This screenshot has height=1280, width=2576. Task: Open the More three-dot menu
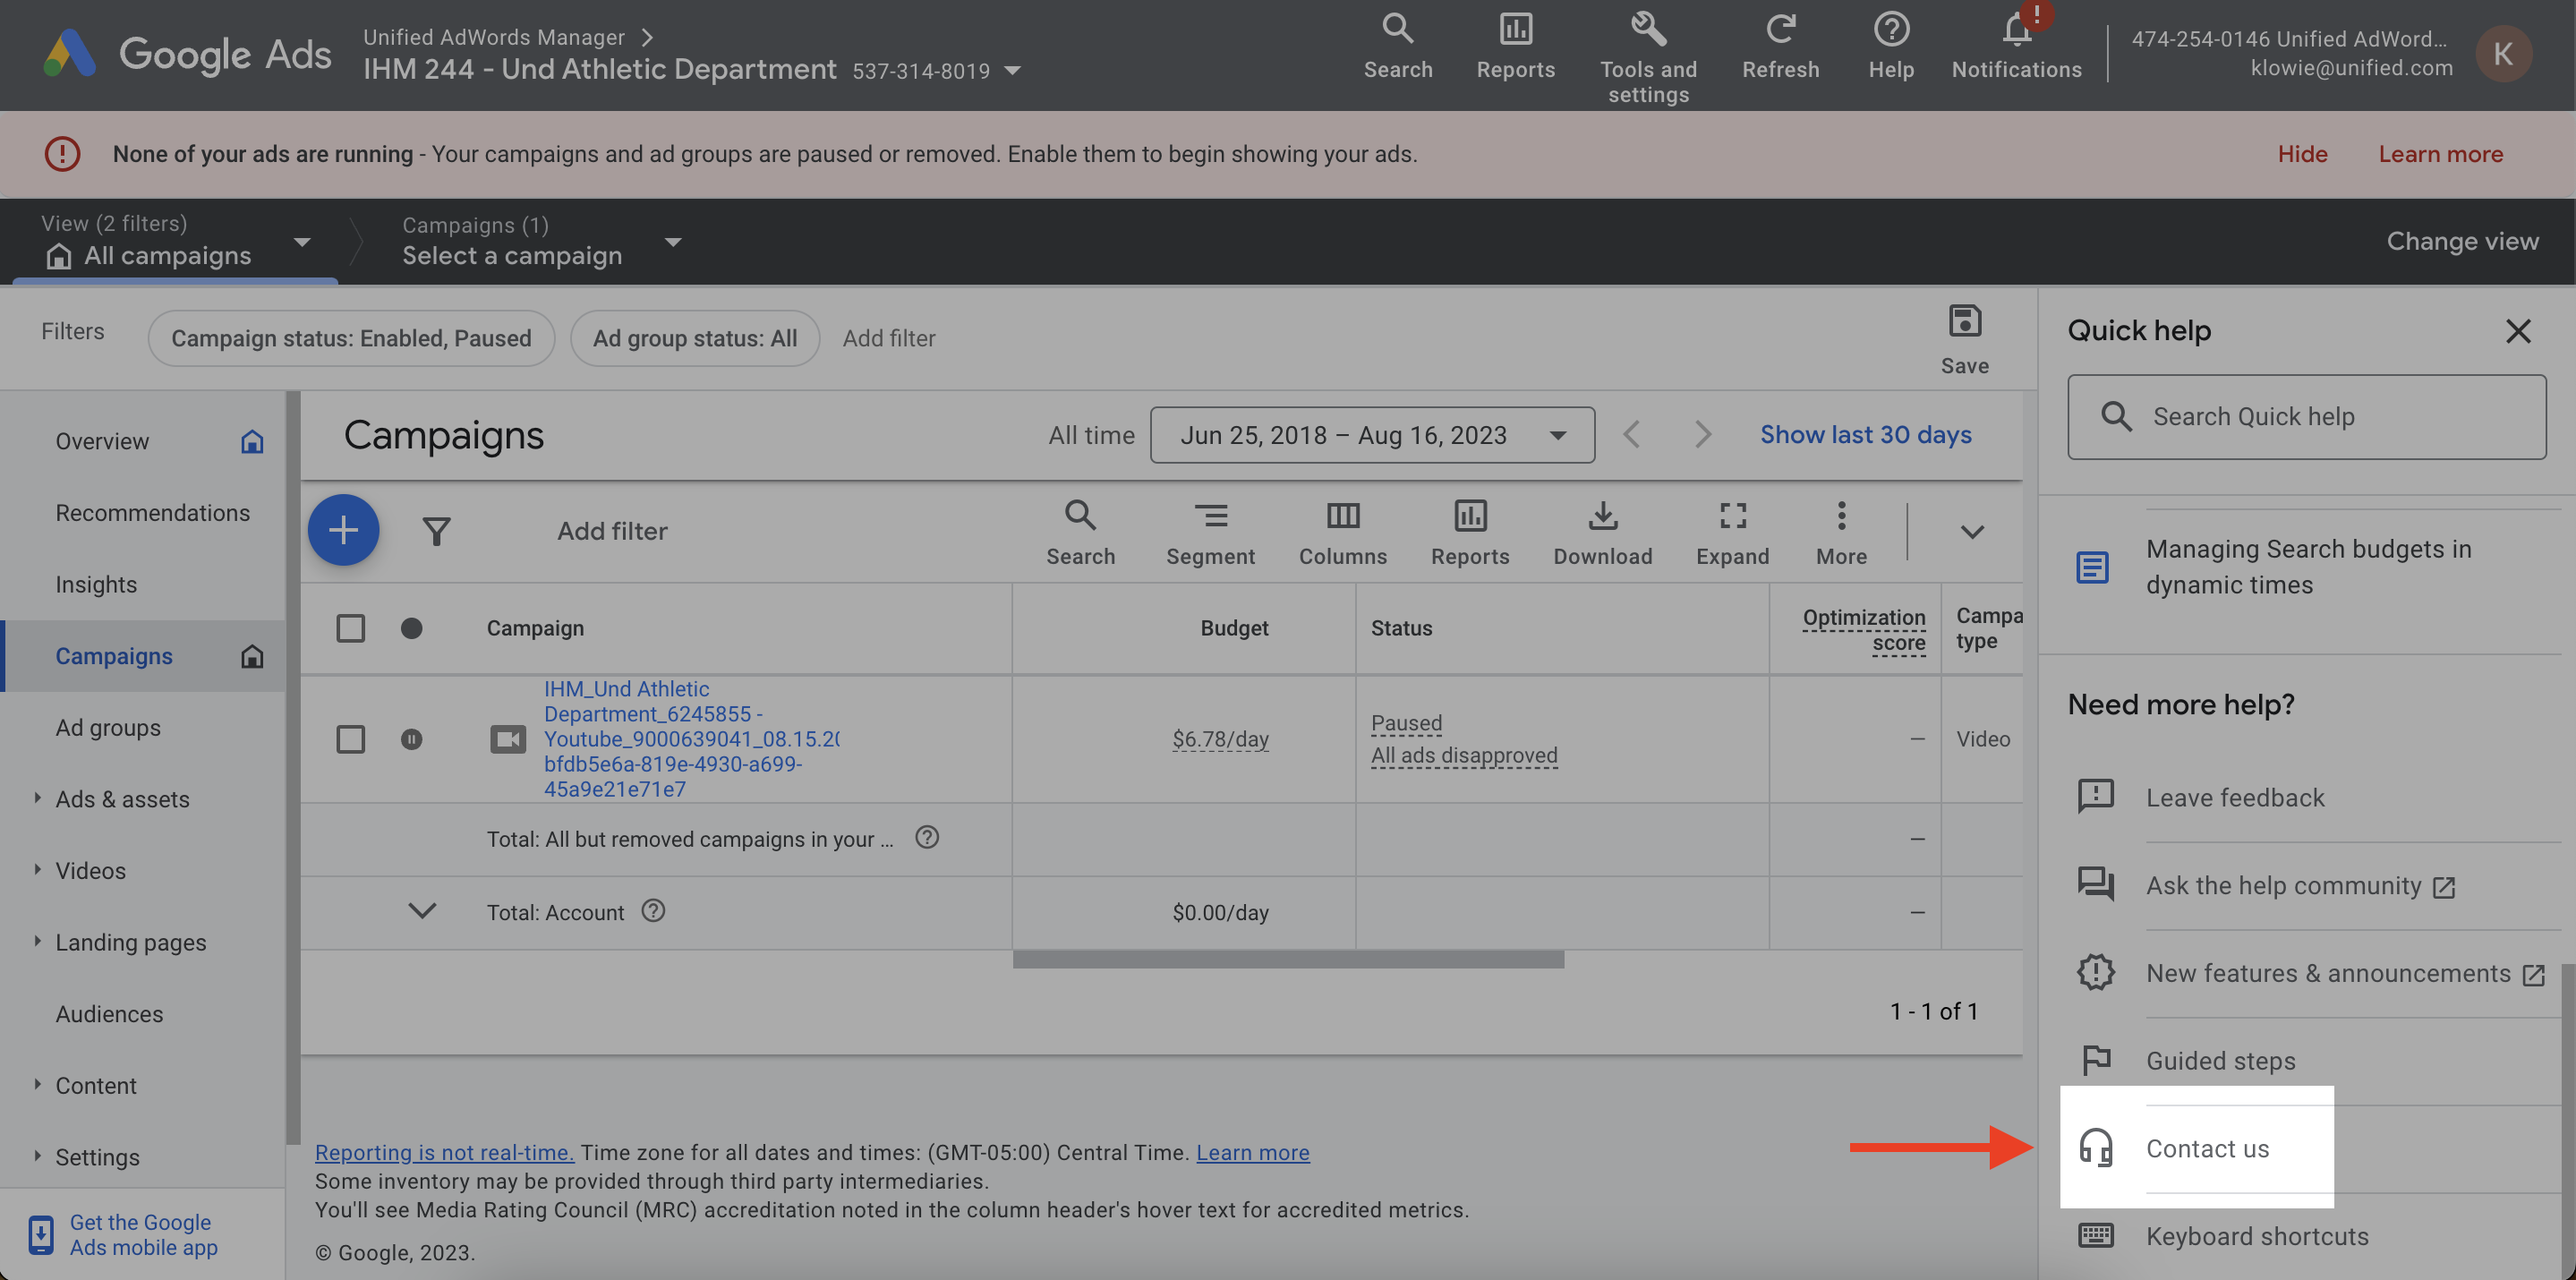pos(1841,533)
